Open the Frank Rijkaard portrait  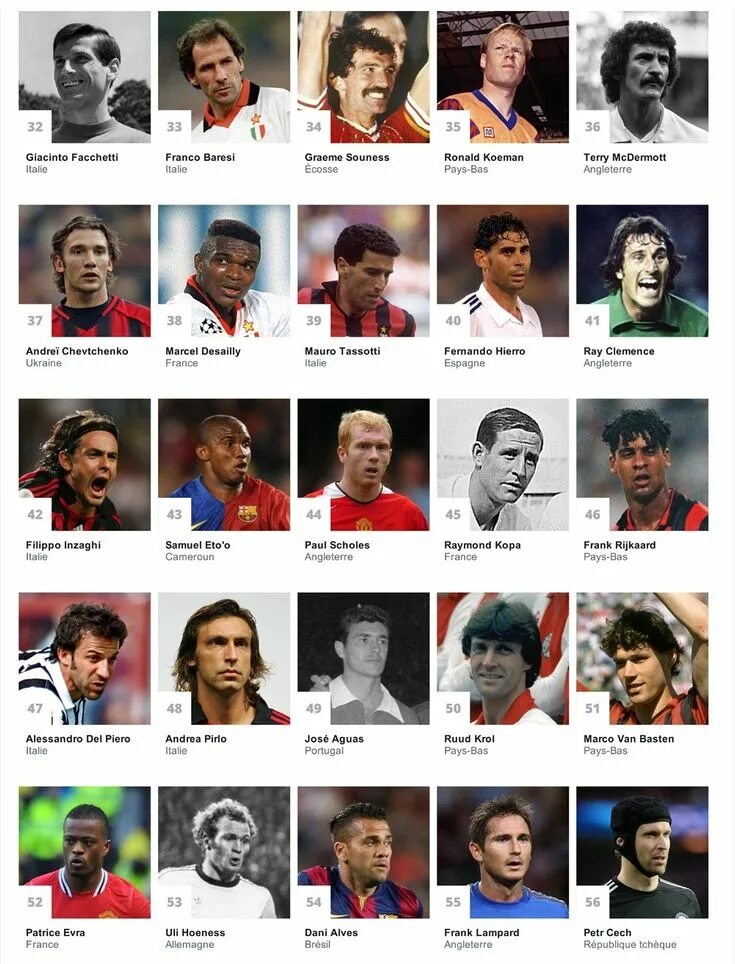(642, 465)
